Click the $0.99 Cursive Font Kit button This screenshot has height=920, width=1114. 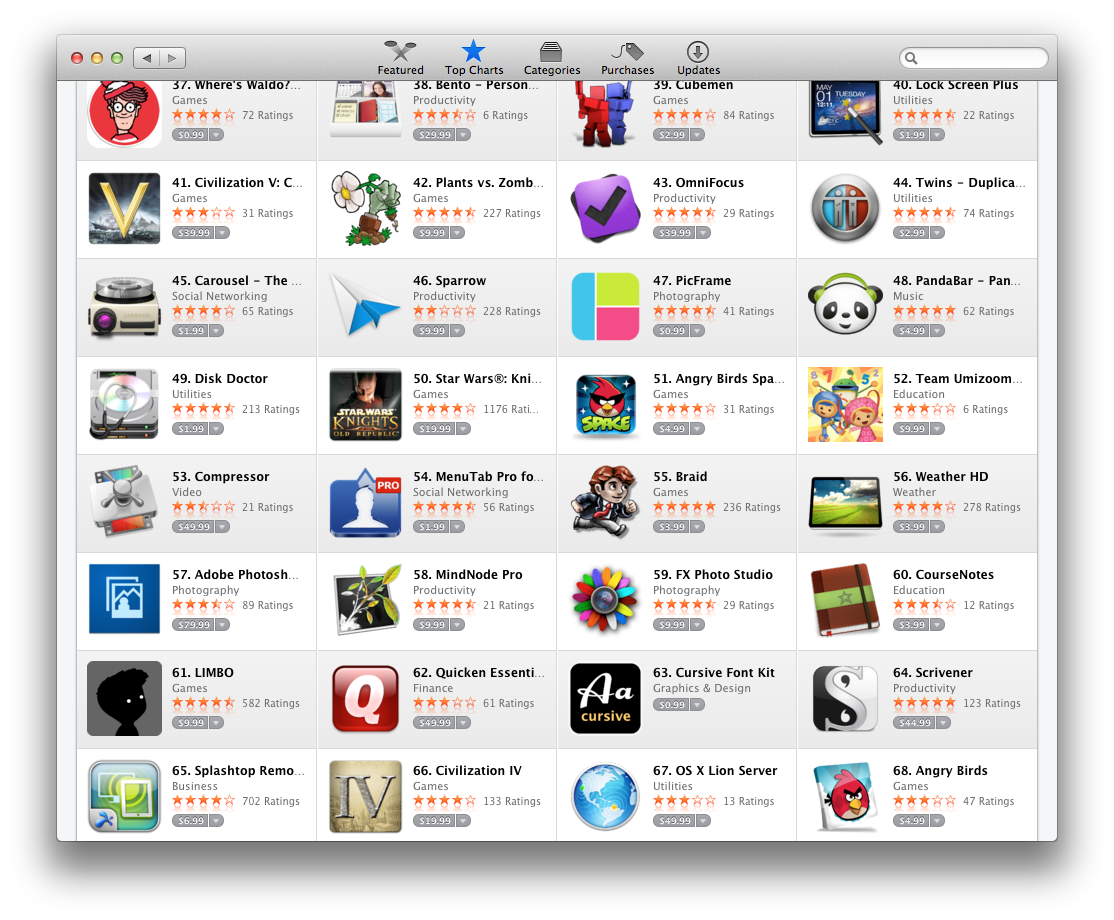(671, 705)
